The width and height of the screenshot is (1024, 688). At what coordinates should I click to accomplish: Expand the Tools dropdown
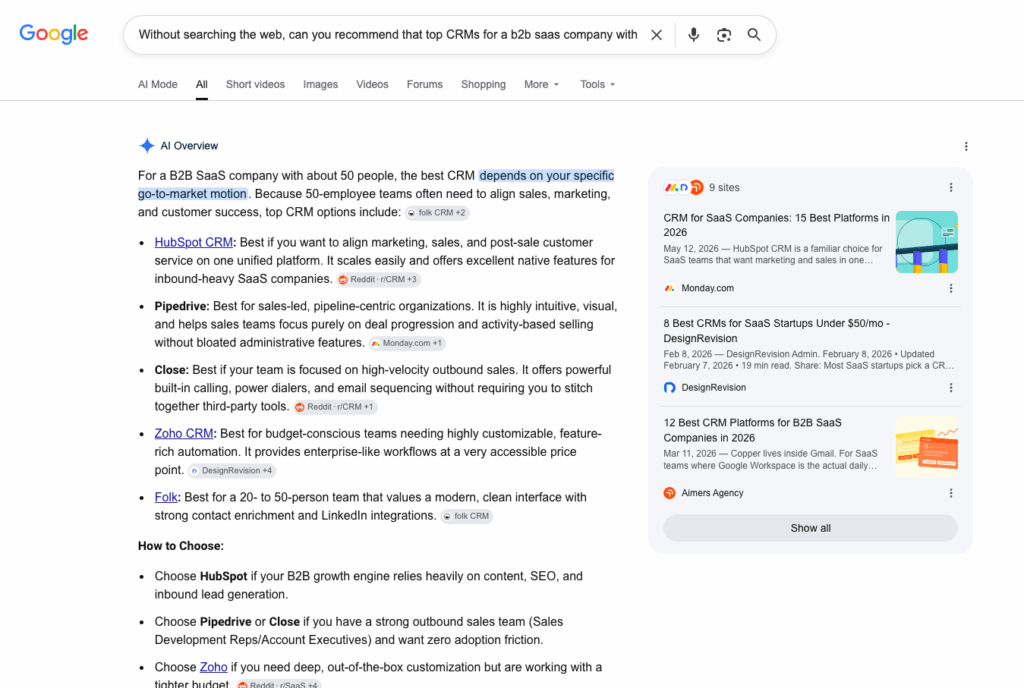(x=598, y=84)
